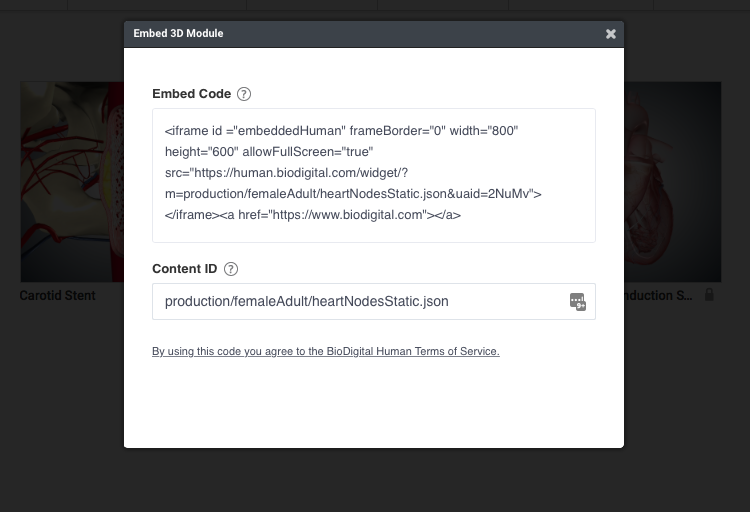This screenshot has height=512, width=750.
Task: Click the embeddedHuman iframe id text
Action: point(289,131)
